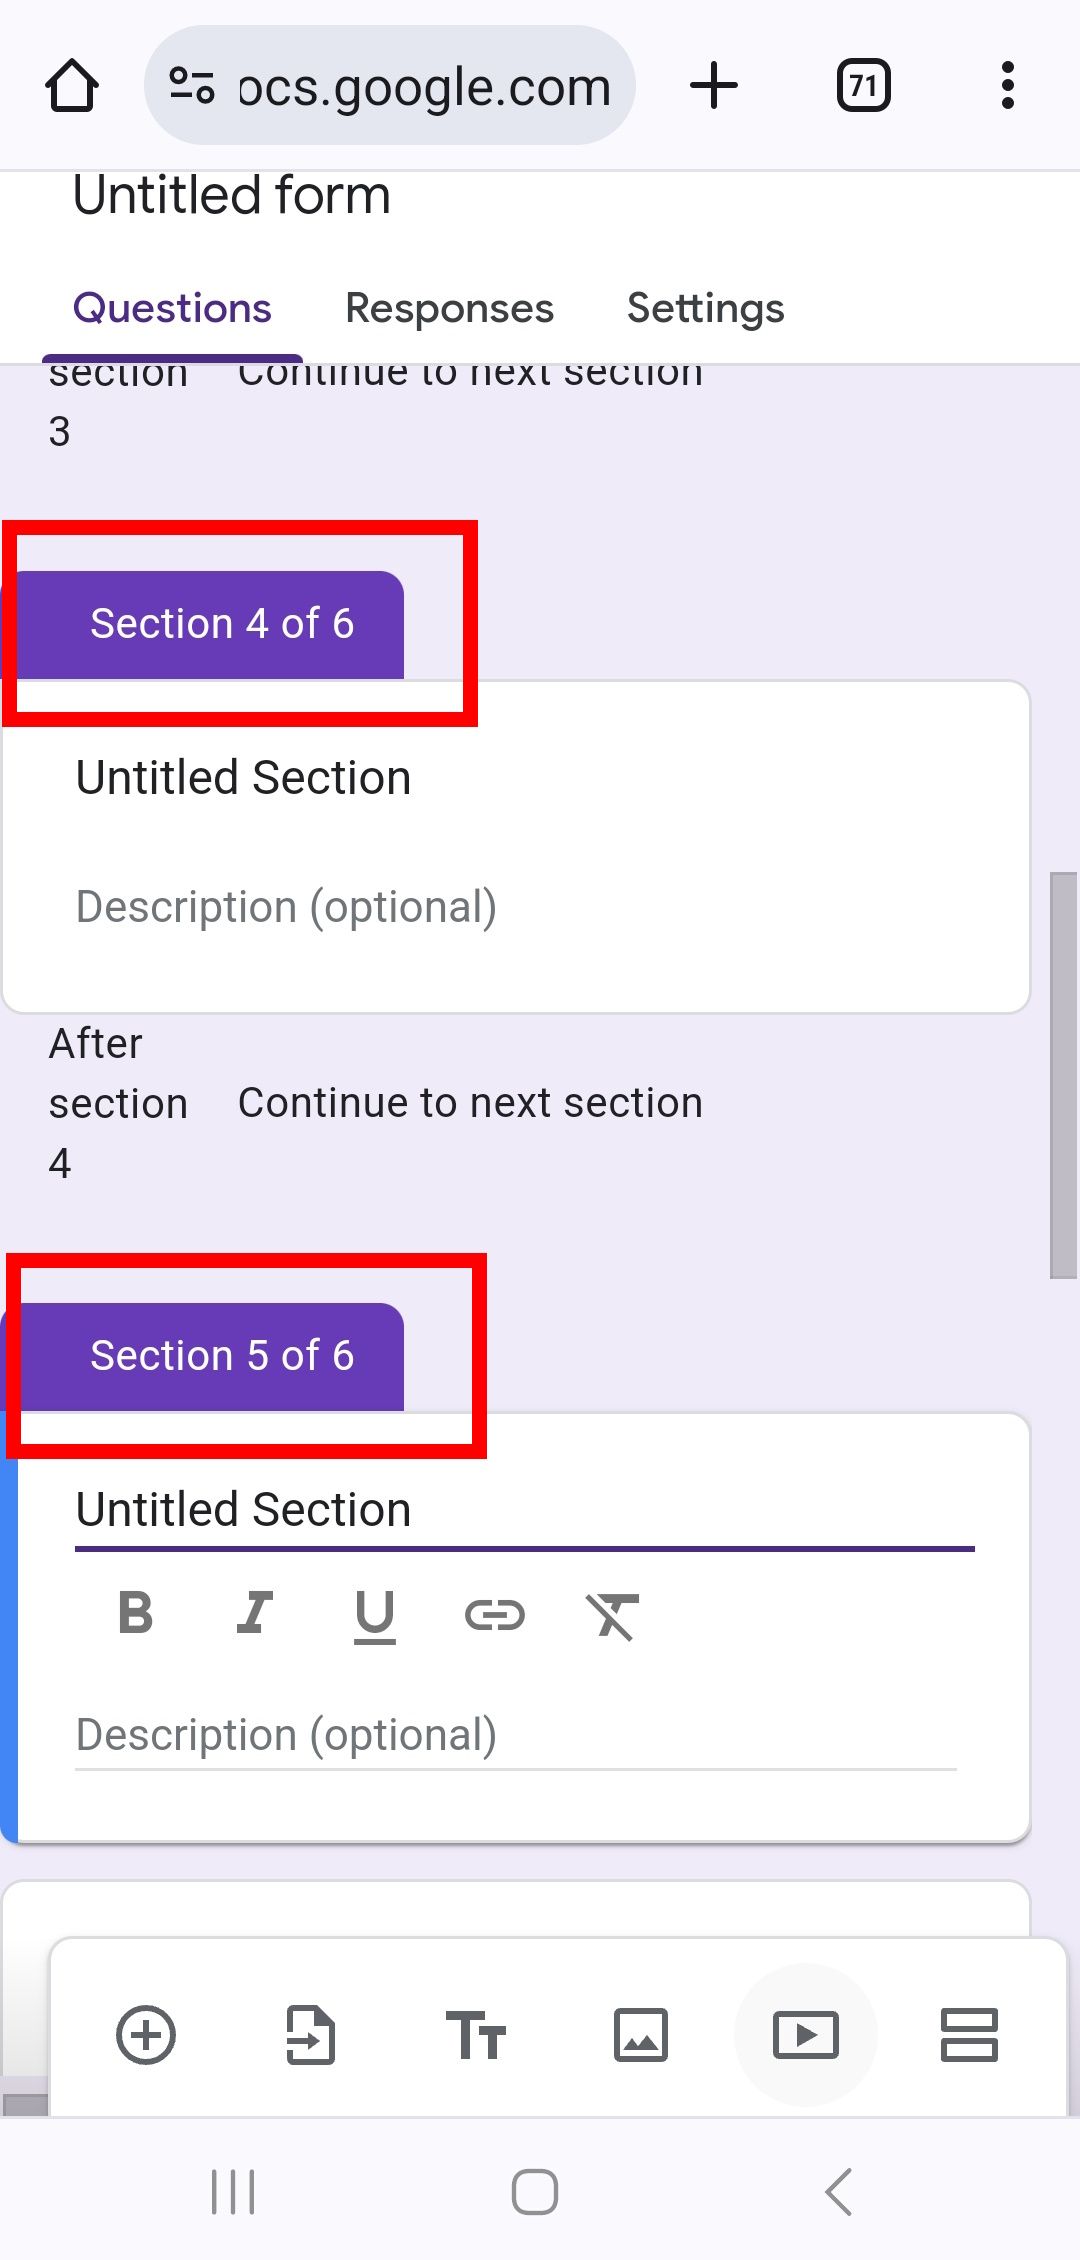The width and height of the screenshot is (1080, 2260).
Task: Select the Add video icon
Action: (806, 2037)
